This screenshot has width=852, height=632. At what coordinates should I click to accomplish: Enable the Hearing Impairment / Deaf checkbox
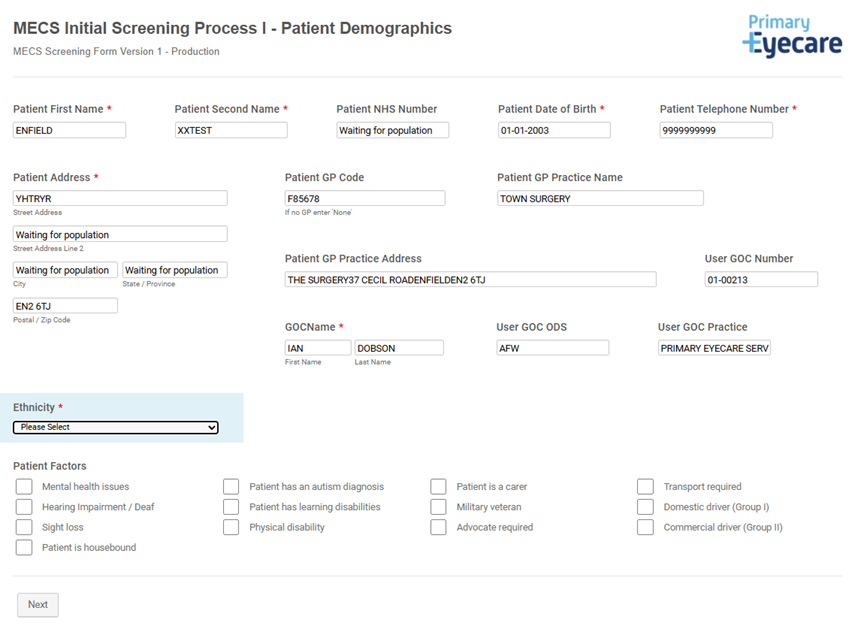[x=24, y=506]
